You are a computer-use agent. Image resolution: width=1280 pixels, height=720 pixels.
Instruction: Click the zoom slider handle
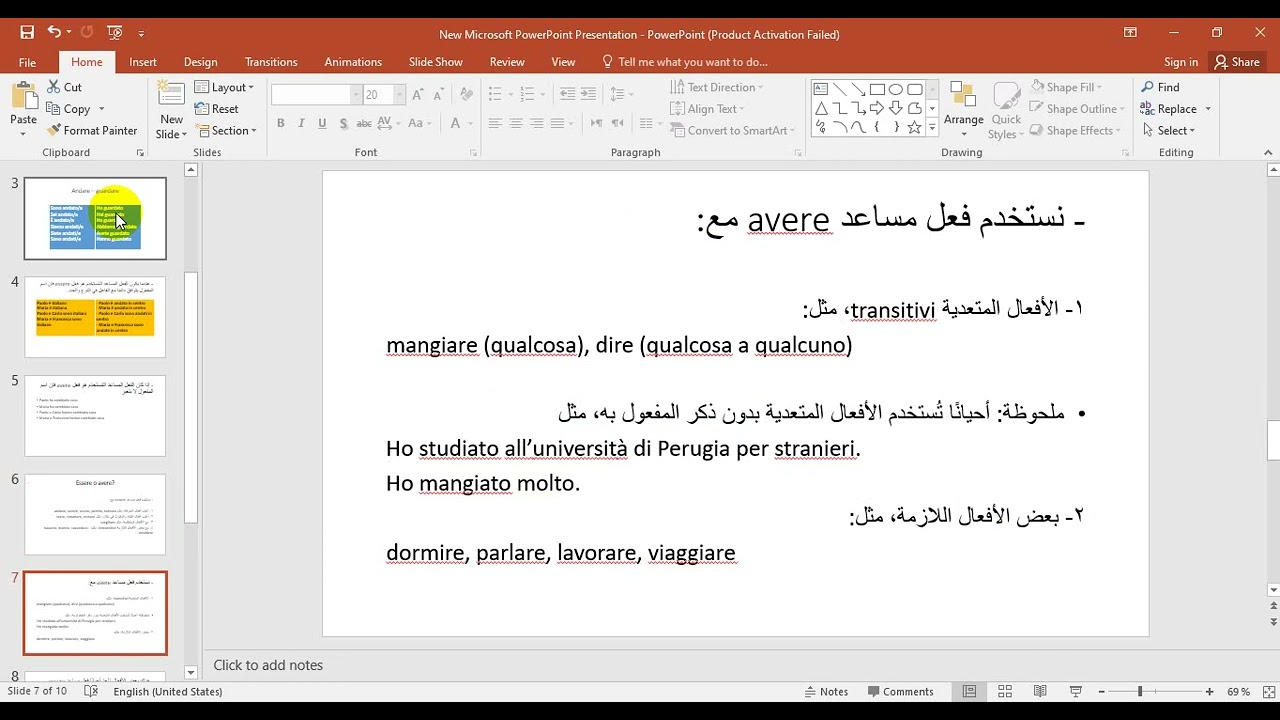click(x=1139, y=691)
